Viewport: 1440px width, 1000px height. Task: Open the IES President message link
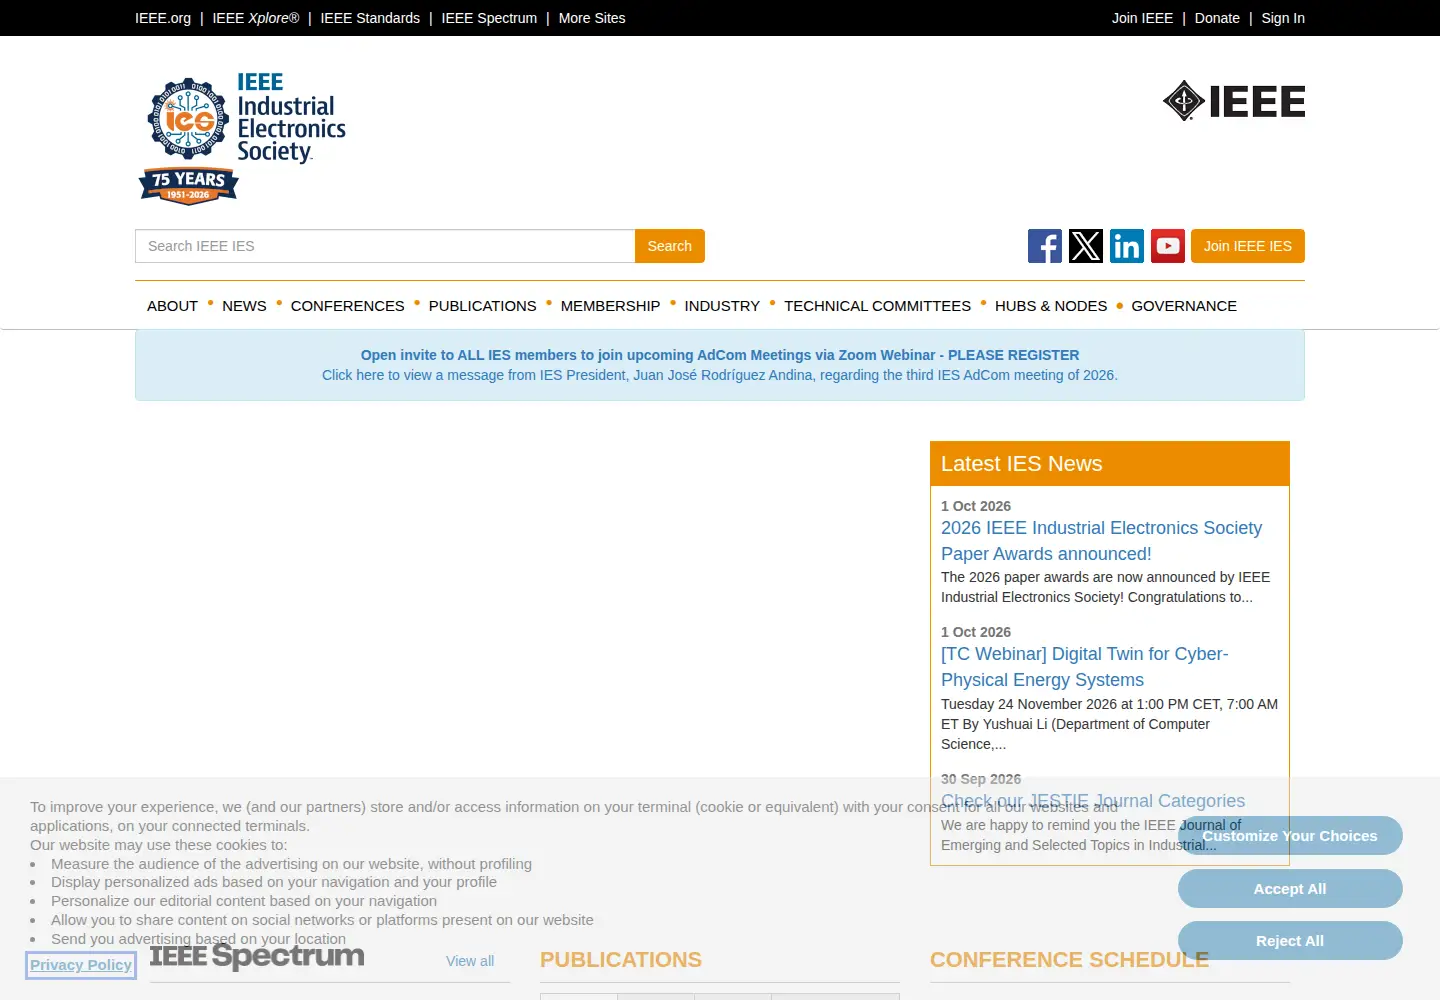point(720,375)
